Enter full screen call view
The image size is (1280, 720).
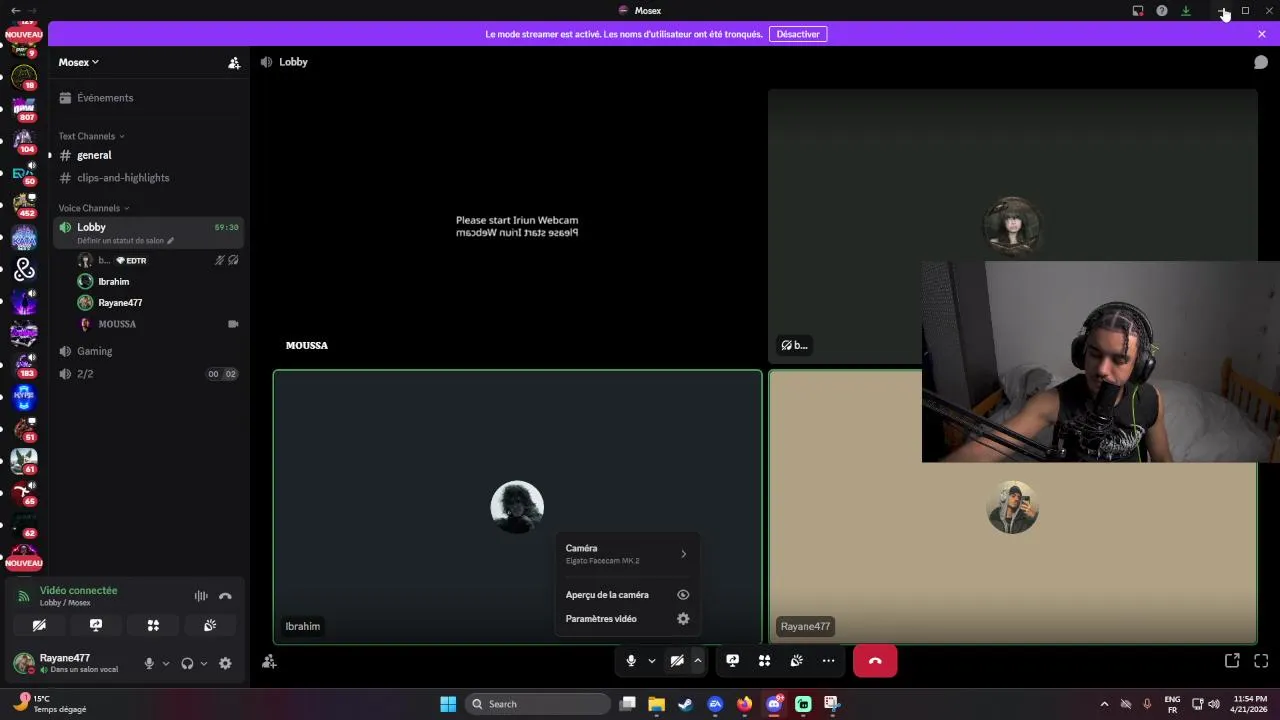(1261, 661)
